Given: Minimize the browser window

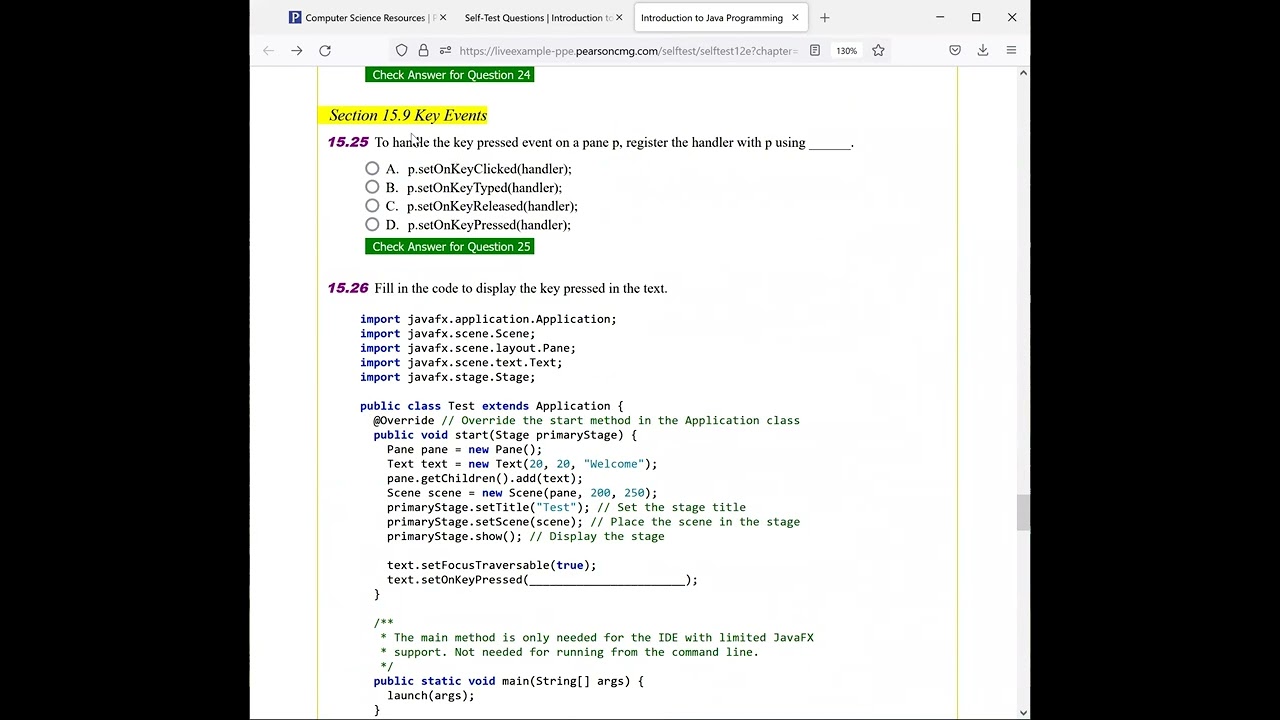Looking at the screenshot, I should pyautogui.click(x=940, y=17).
